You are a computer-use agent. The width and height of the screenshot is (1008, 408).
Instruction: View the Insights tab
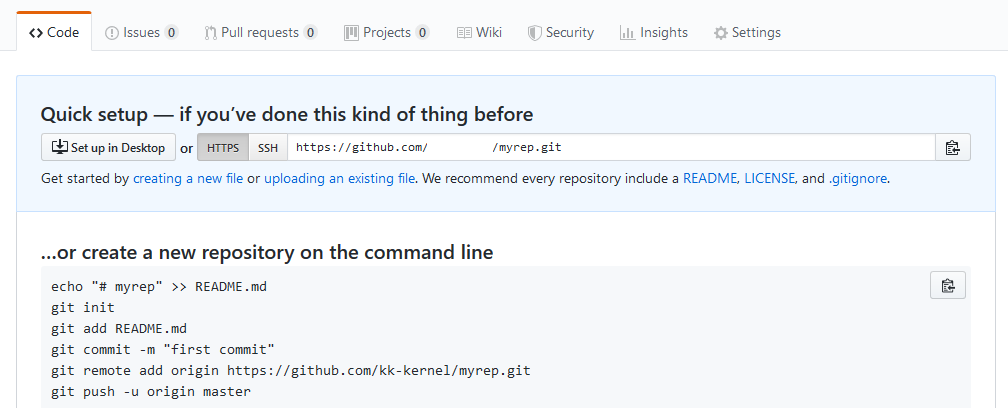pyautogui.click(x=654, y=32)
